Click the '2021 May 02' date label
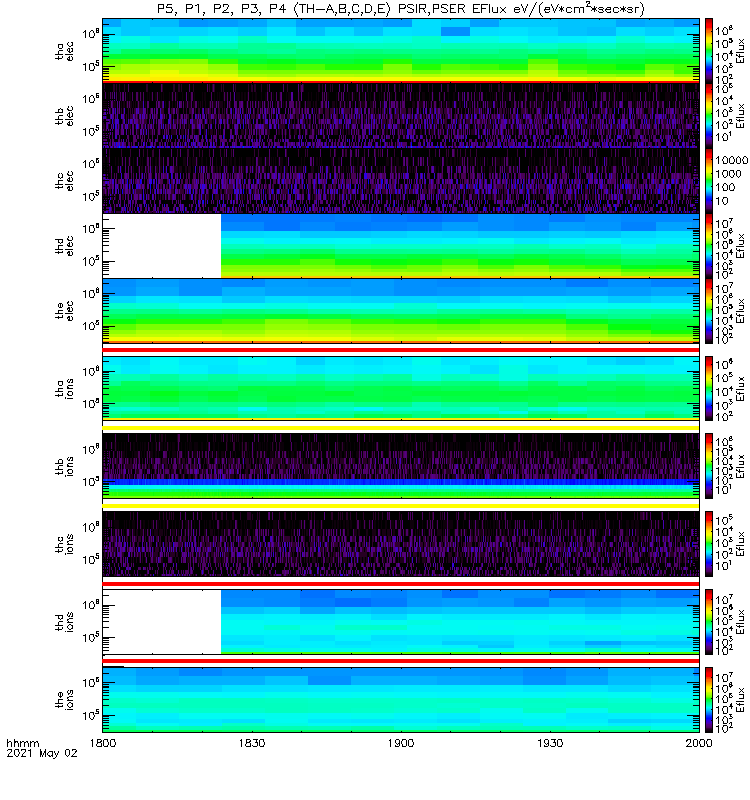 click(42, 753)
